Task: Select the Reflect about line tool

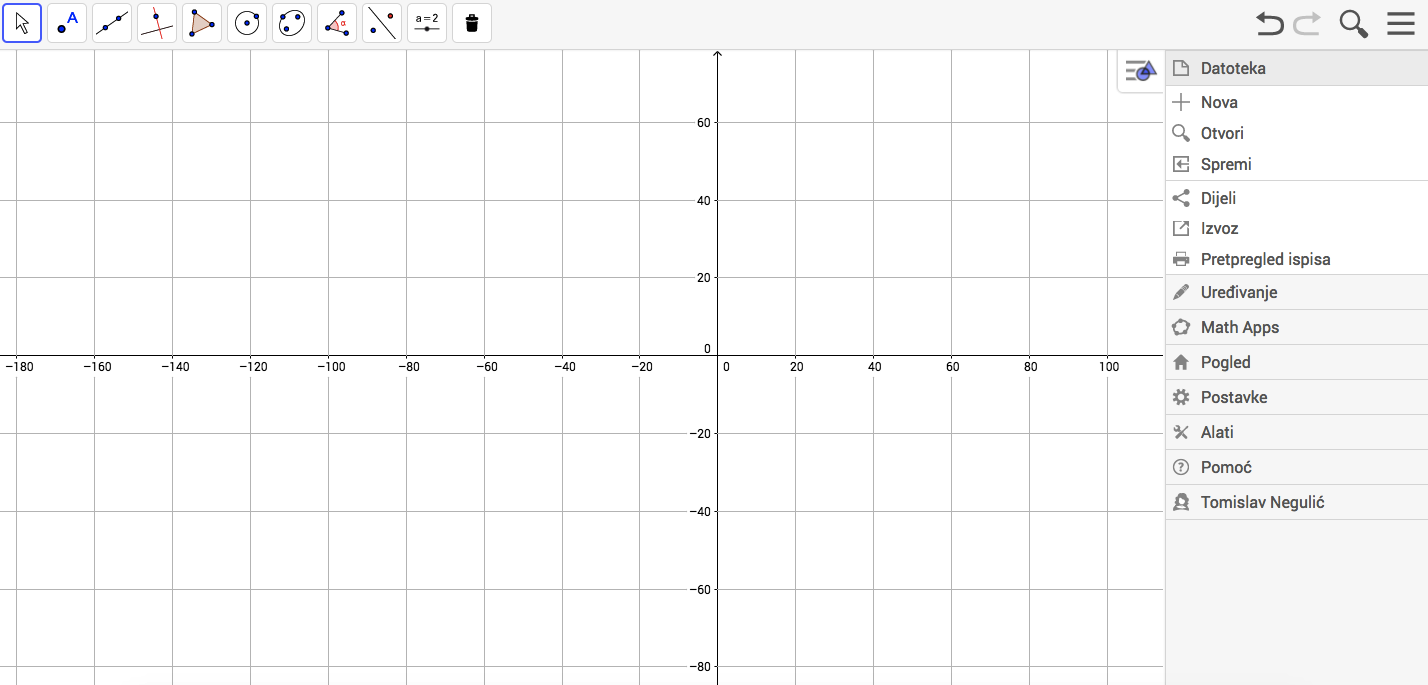Action: click(382, 23)
